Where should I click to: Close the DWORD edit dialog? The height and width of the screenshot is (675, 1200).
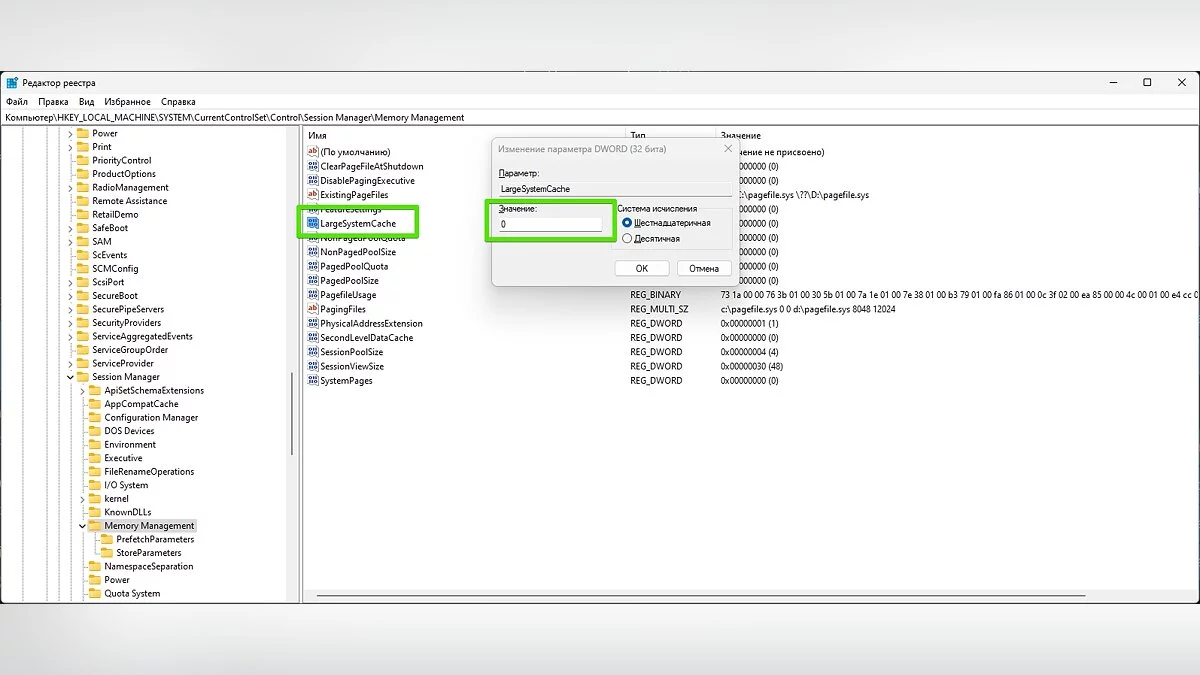[727, 149]
